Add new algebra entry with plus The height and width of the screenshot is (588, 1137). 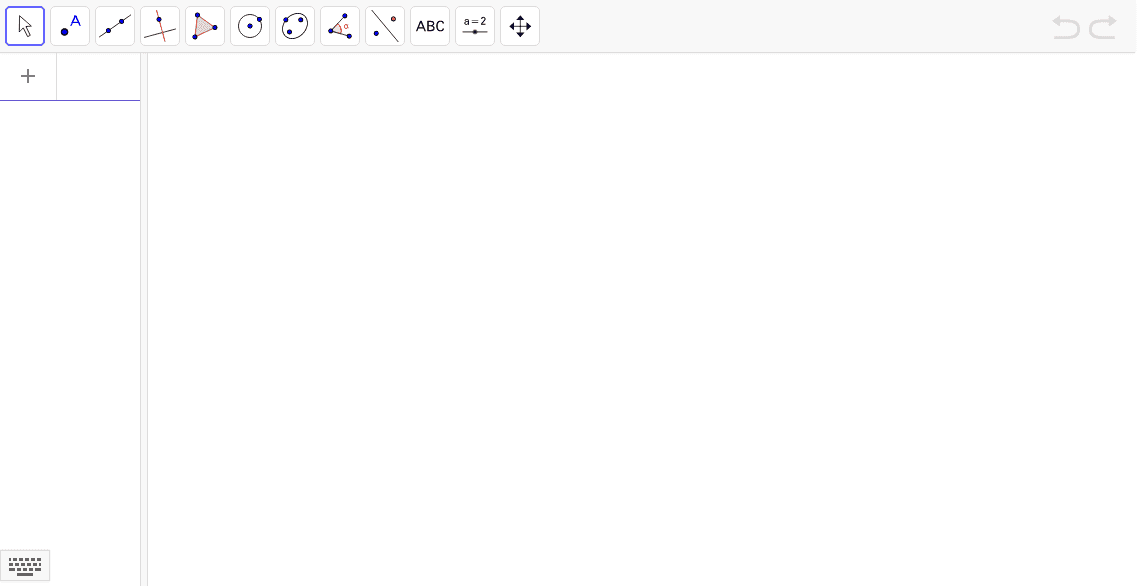click(x=28, y=76)
